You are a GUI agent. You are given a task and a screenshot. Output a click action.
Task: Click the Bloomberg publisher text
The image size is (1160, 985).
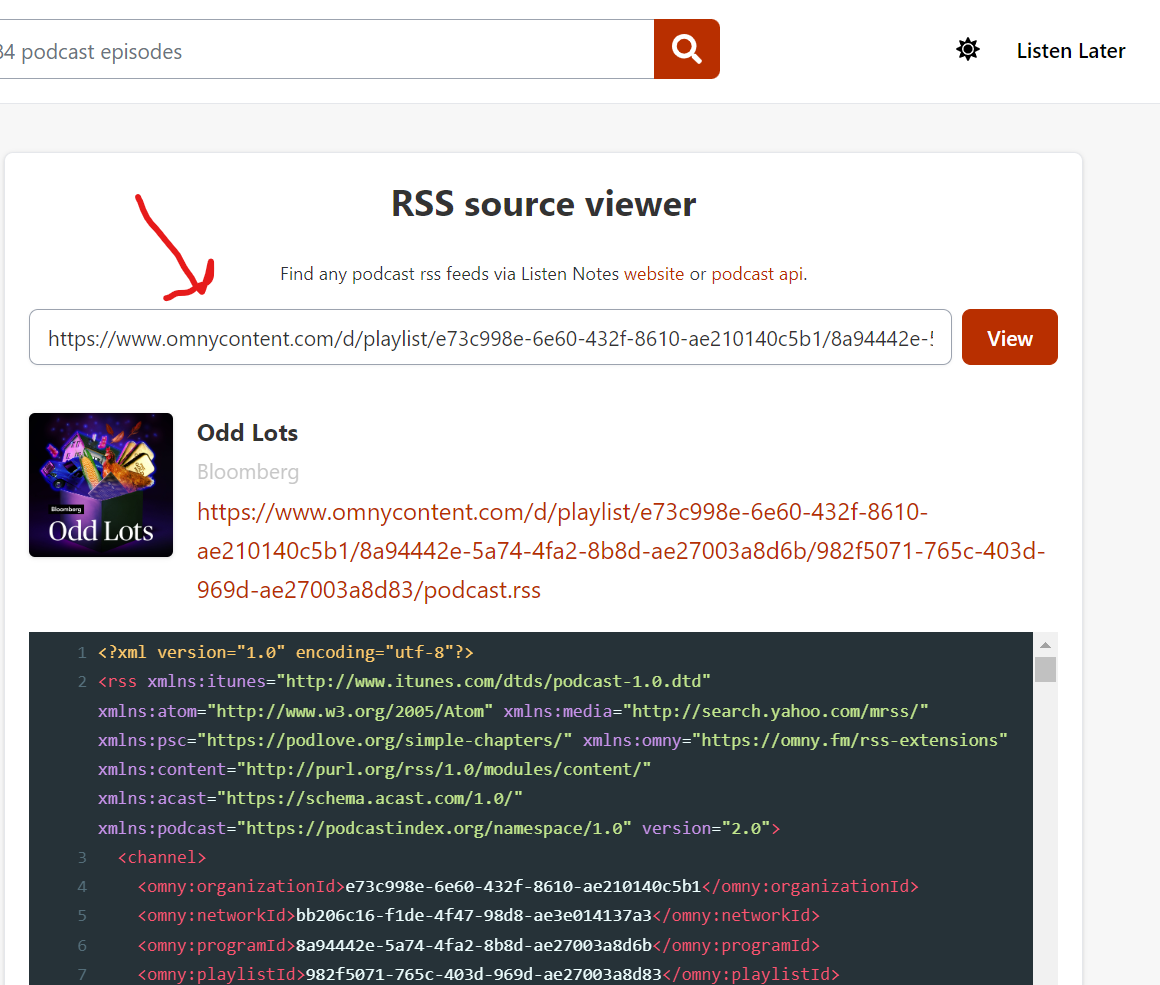(x=248, y=471)
